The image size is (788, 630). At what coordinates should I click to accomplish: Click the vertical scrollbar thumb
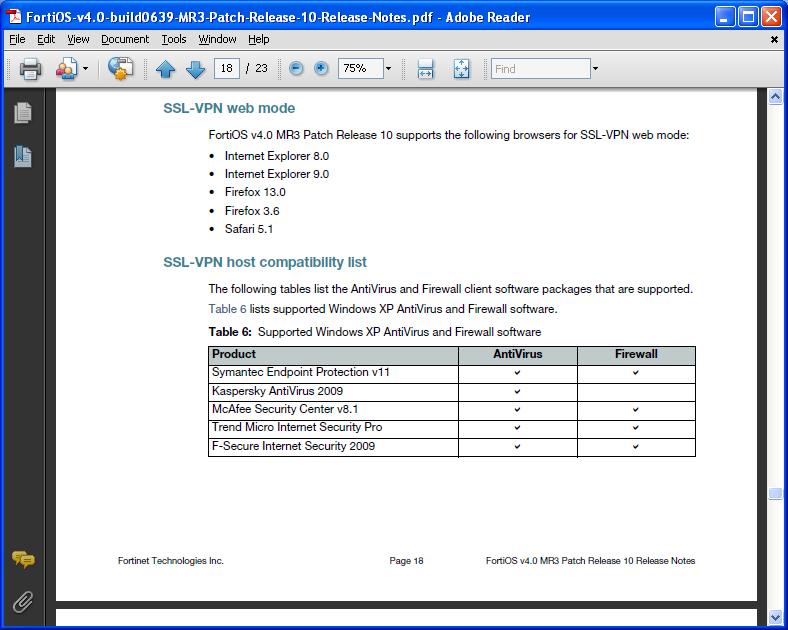(x=775, y=493)
